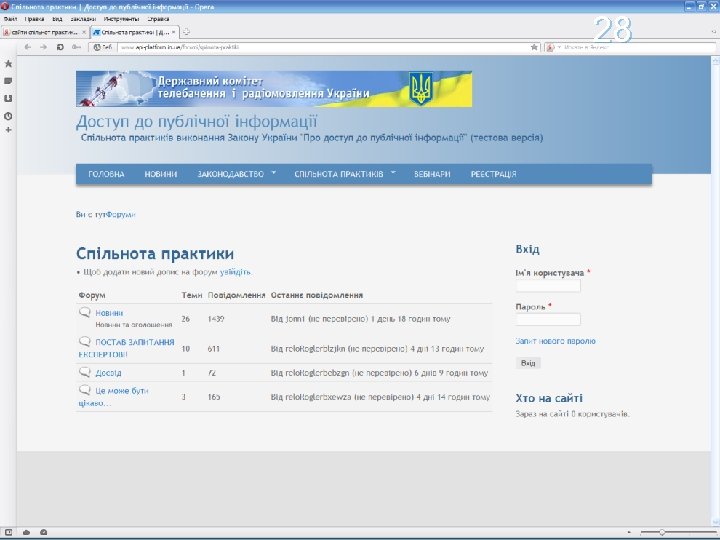Viewport: 720px width, 540px height.
Task: Go forward using the forward arrow
Action: (x=43, y=47)
